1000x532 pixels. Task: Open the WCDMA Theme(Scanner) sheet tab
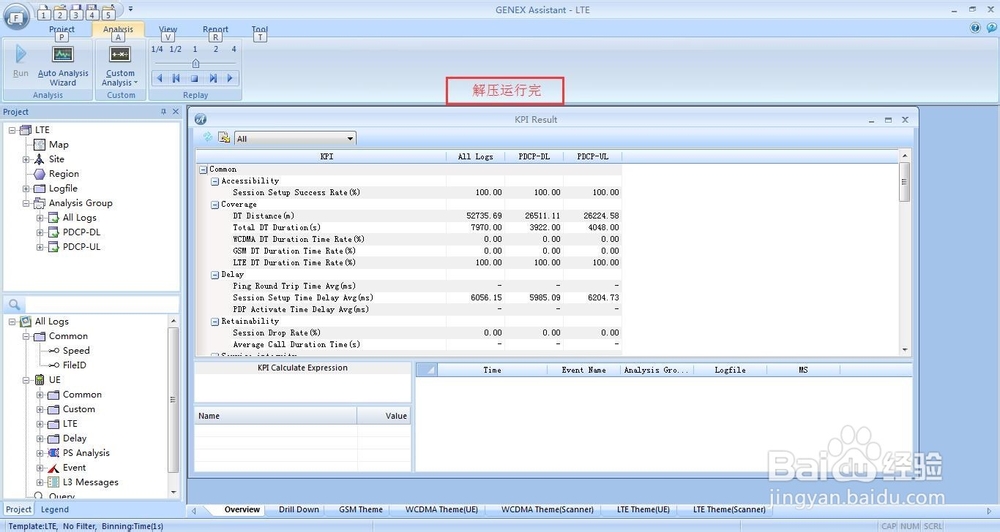(x=547, y=510)
